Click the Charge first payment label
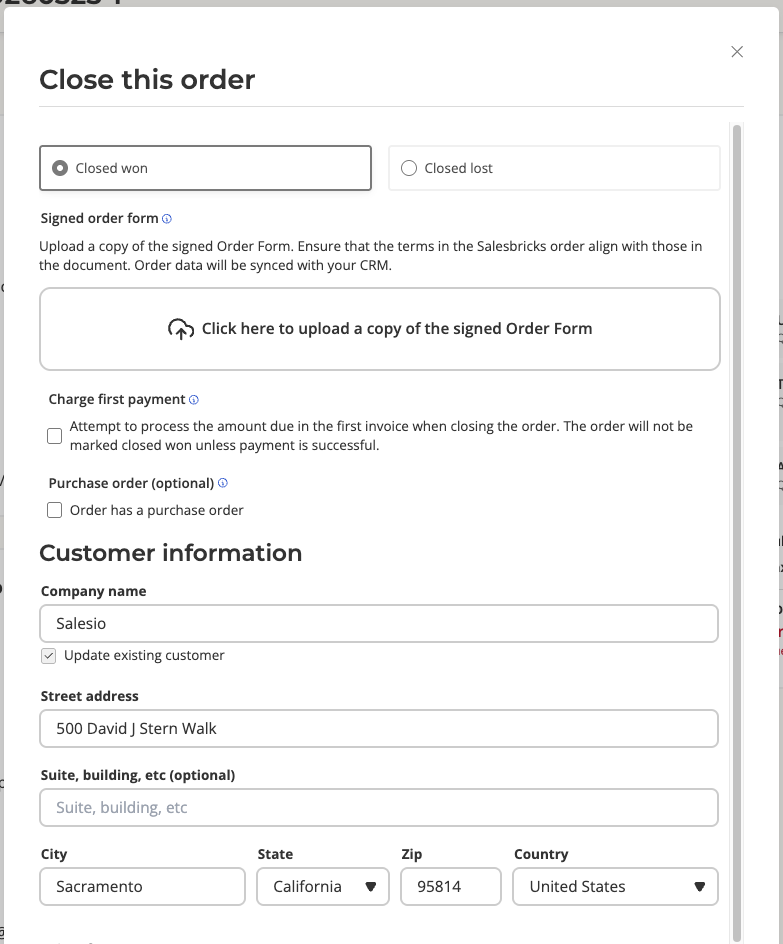The image size is (783, 944). 117,399
